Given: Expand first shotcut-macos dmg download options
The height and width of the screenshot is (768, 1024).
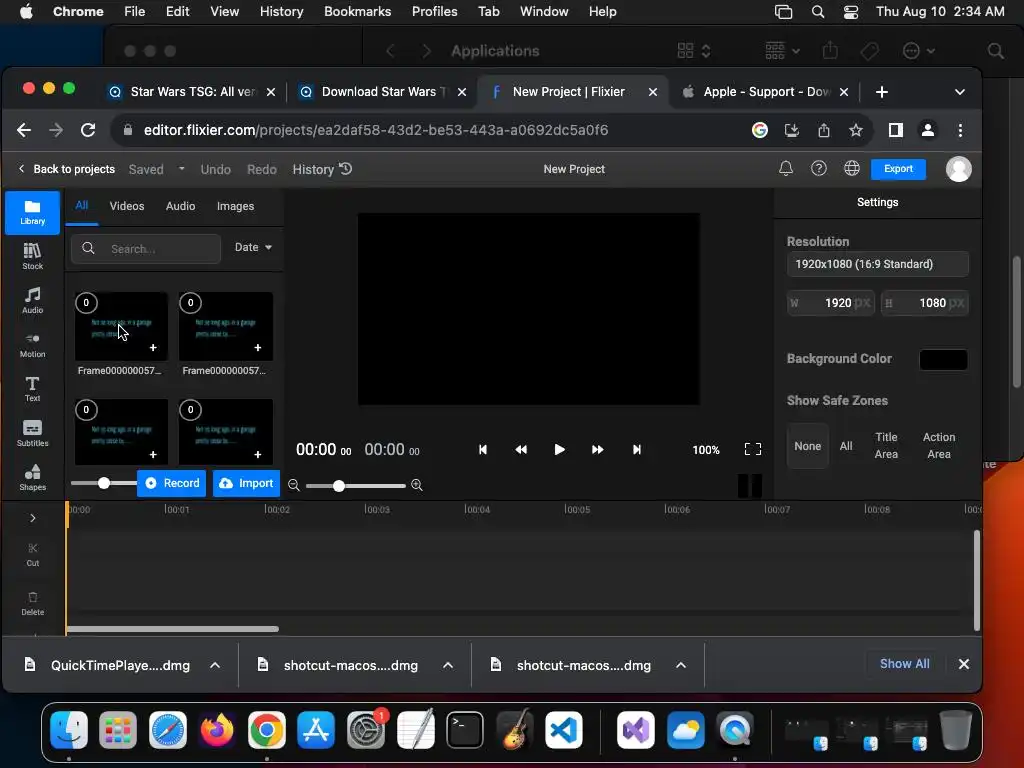Looking at the screenshot, I should click(x=448, y=665).
